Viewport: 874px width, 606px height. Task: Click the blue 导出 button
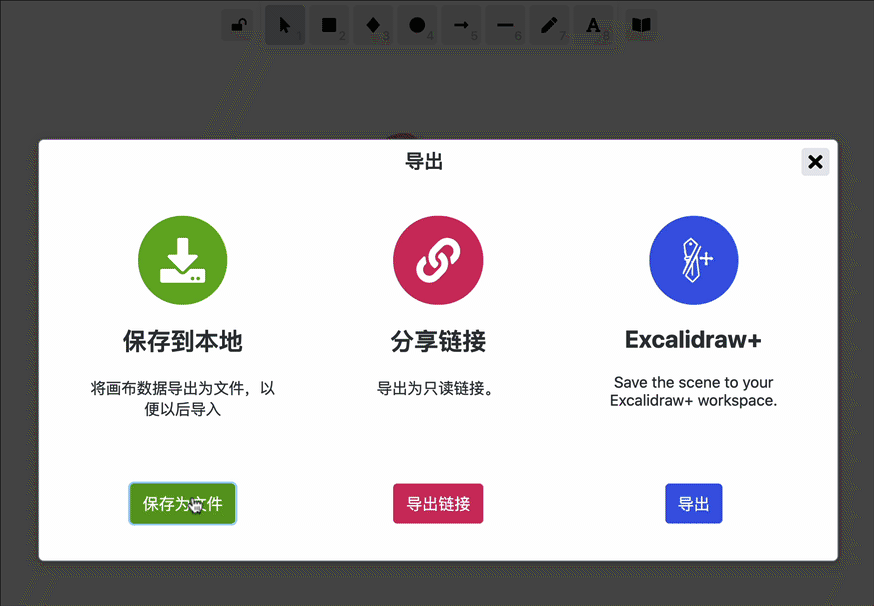[x=693, y=503]
